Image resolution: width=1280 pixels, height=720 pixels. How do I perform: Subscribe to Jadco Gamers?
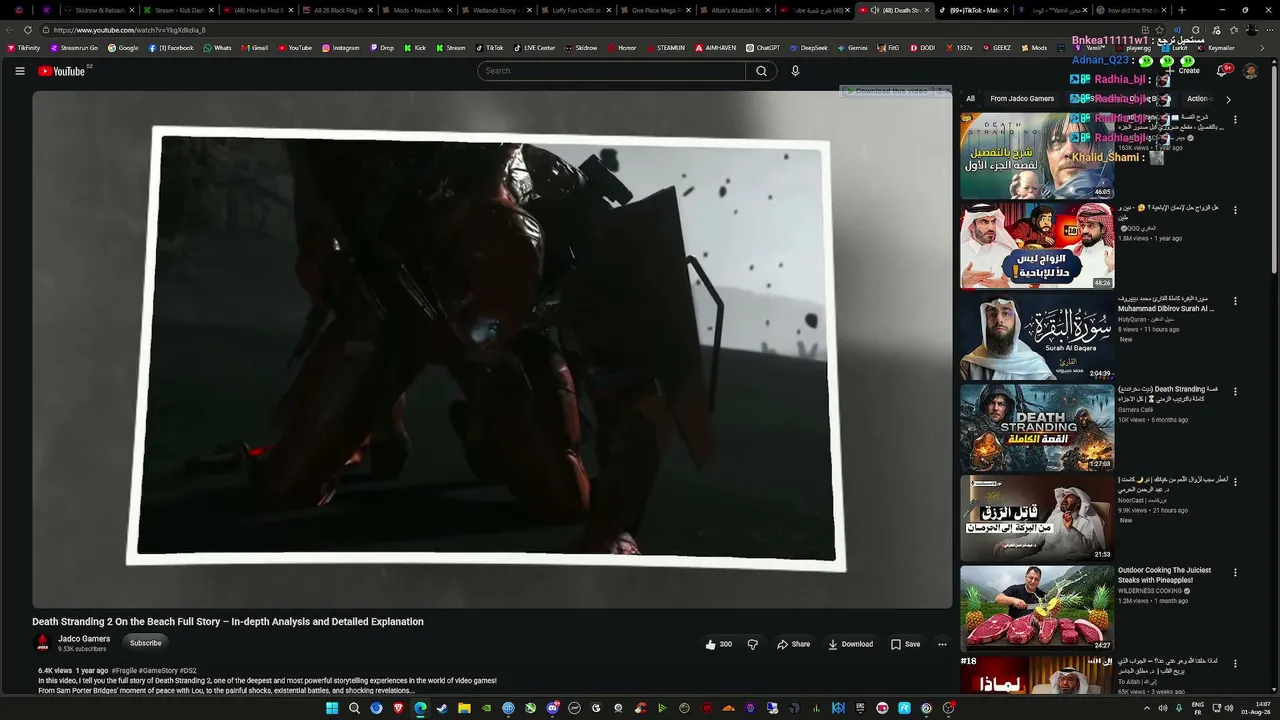click(x=145, y=643)
